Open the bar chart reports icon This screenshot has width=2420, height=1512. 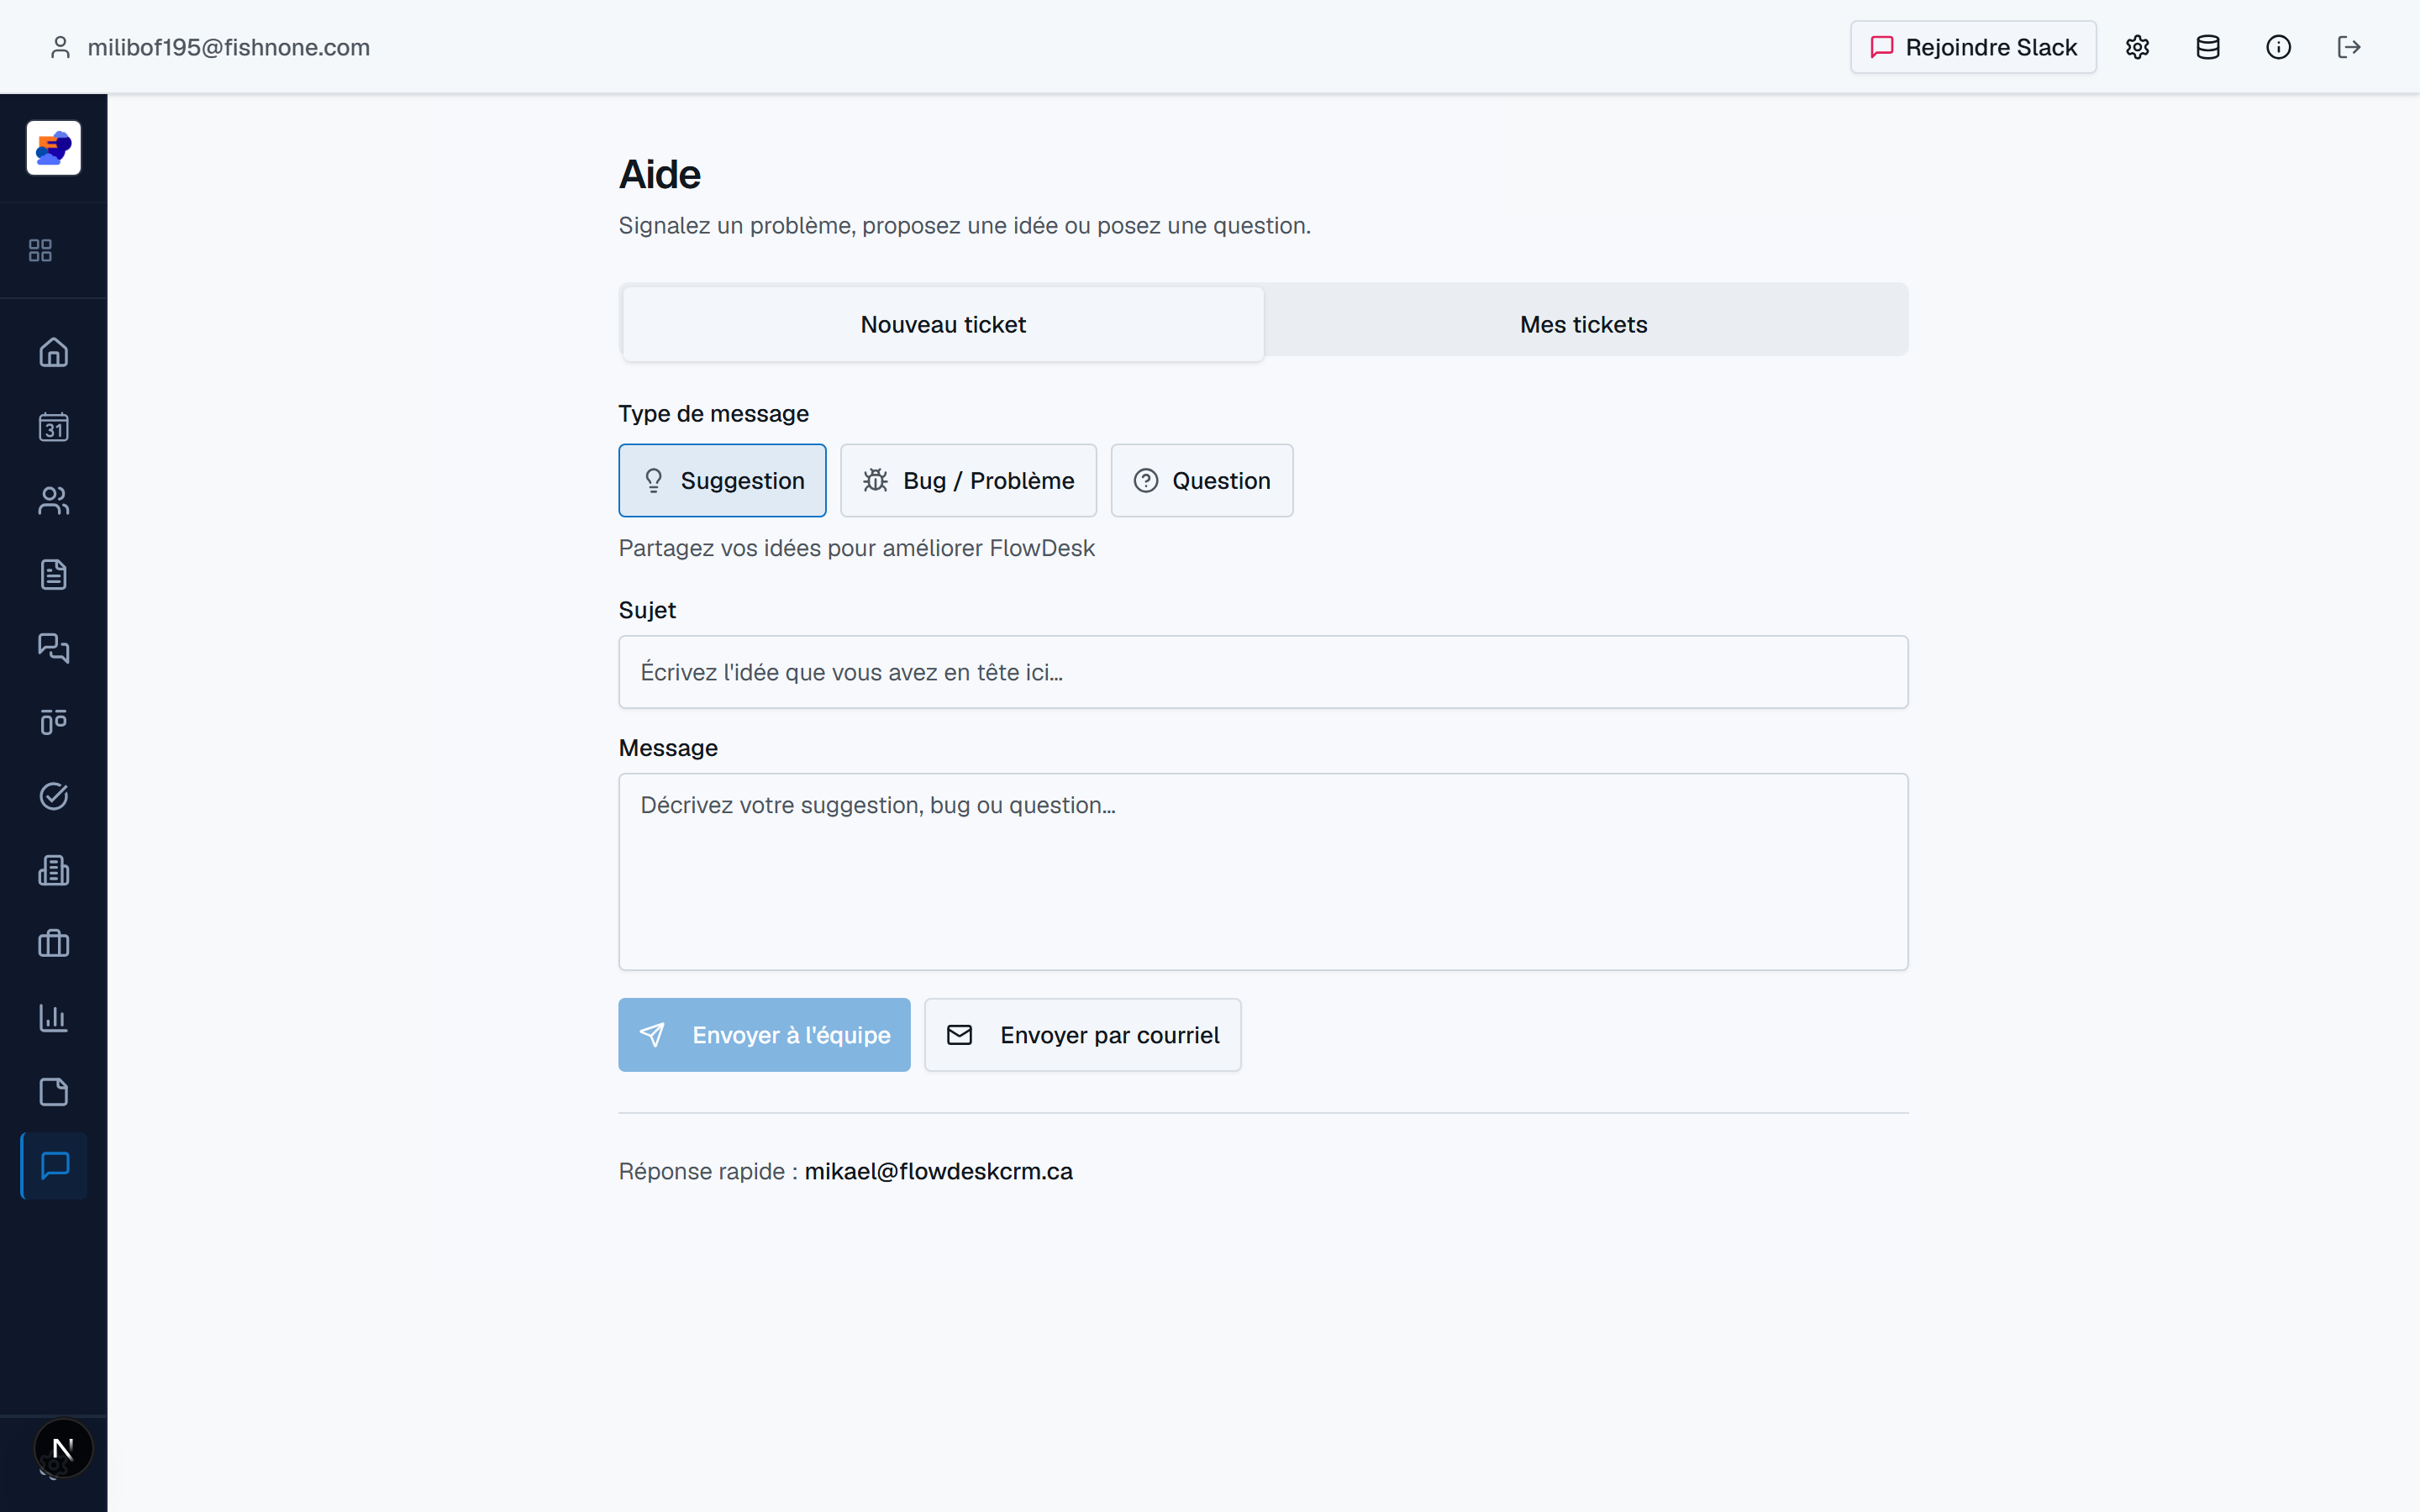54,1018
